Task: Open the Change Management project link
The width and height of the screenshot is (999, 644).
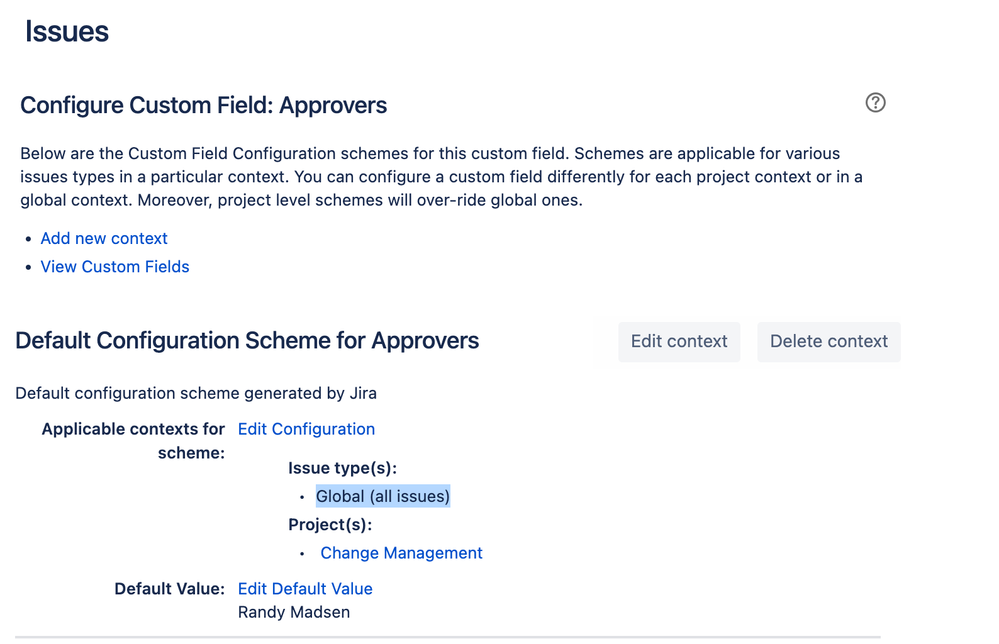Action: (401, 553)
